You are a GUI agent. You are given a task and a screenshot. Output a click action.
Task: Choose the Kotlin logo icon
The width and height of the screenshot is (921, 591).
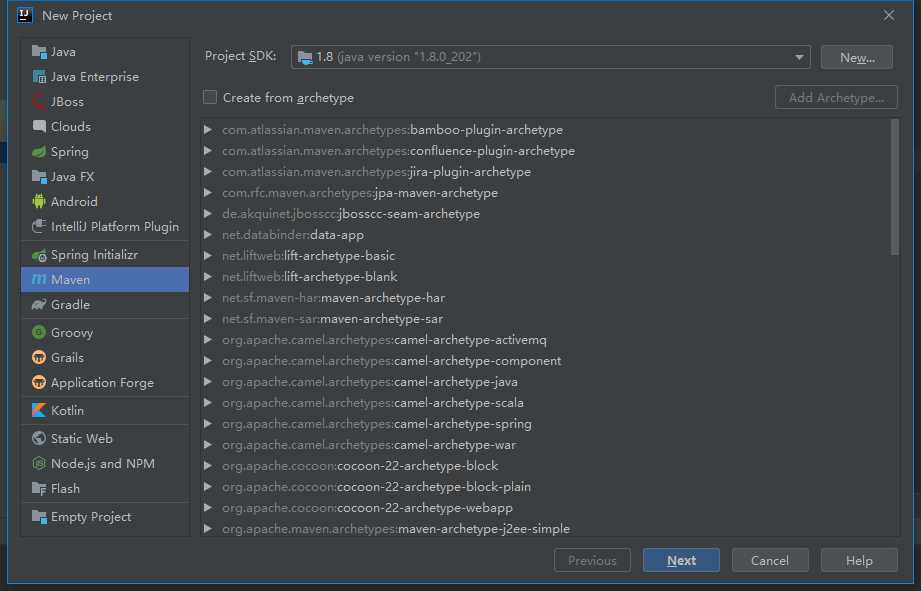(x=39, y=410)
